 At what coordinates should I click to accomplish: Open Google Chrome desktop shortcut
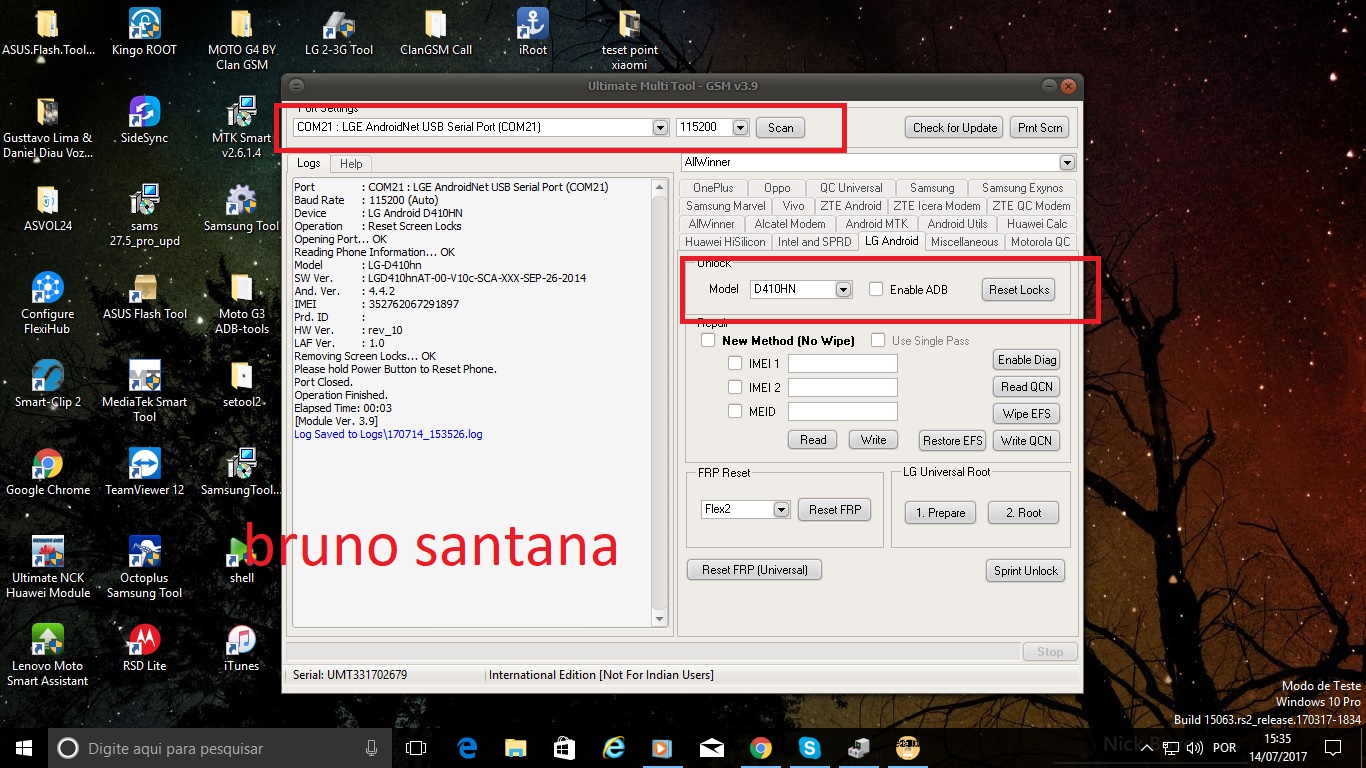47,471
